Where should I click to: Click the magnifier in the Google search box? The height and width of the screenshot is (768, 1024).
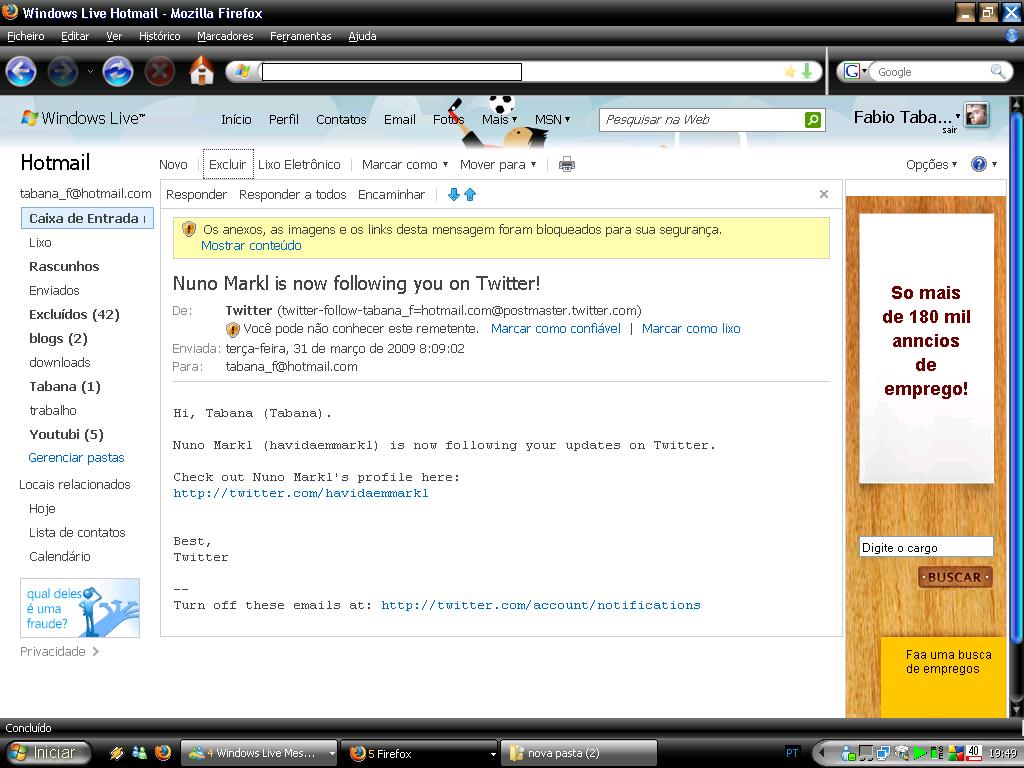(997, 71)
